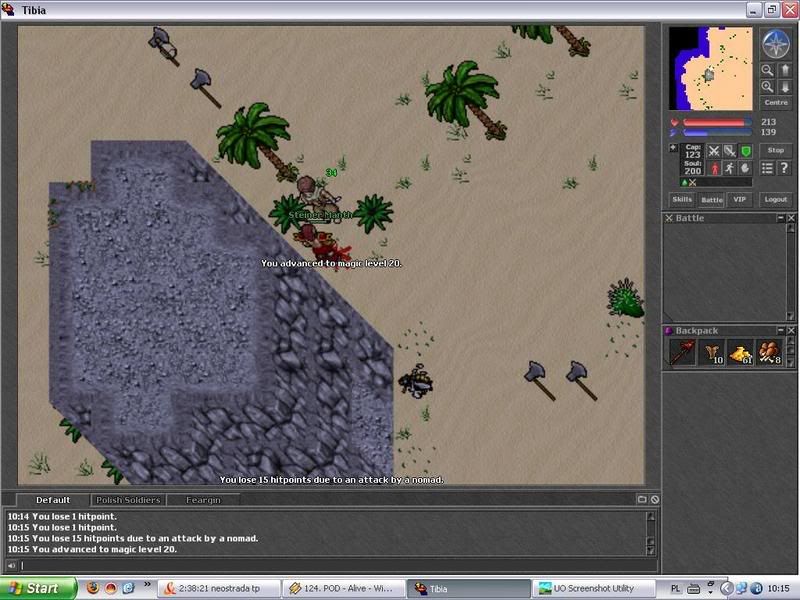The width and height of the screenshot is (800, 600).
Task: Move minimap down one floor
Action: [785, 87]
